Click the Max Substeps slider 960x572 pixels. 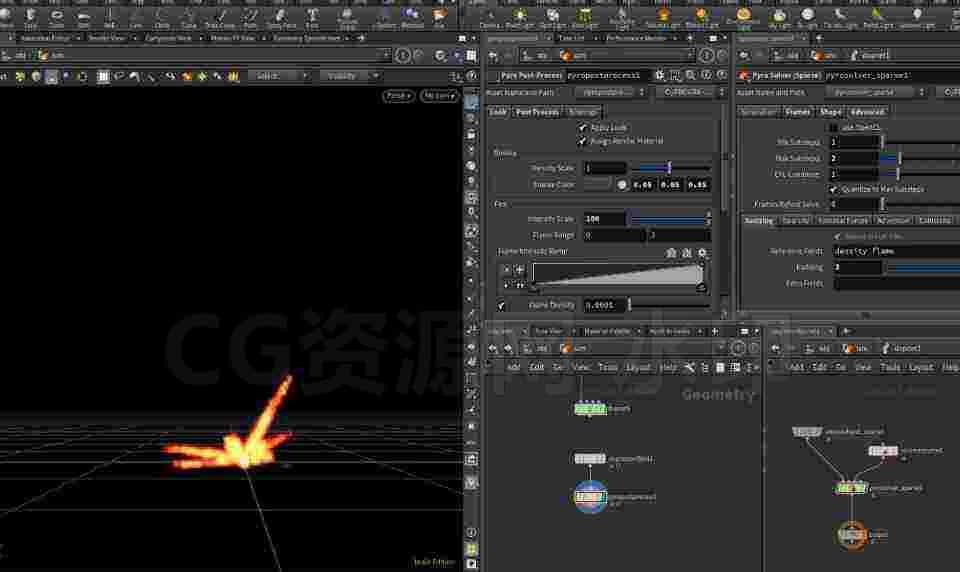pyautogui.click(x=921, y=158)
